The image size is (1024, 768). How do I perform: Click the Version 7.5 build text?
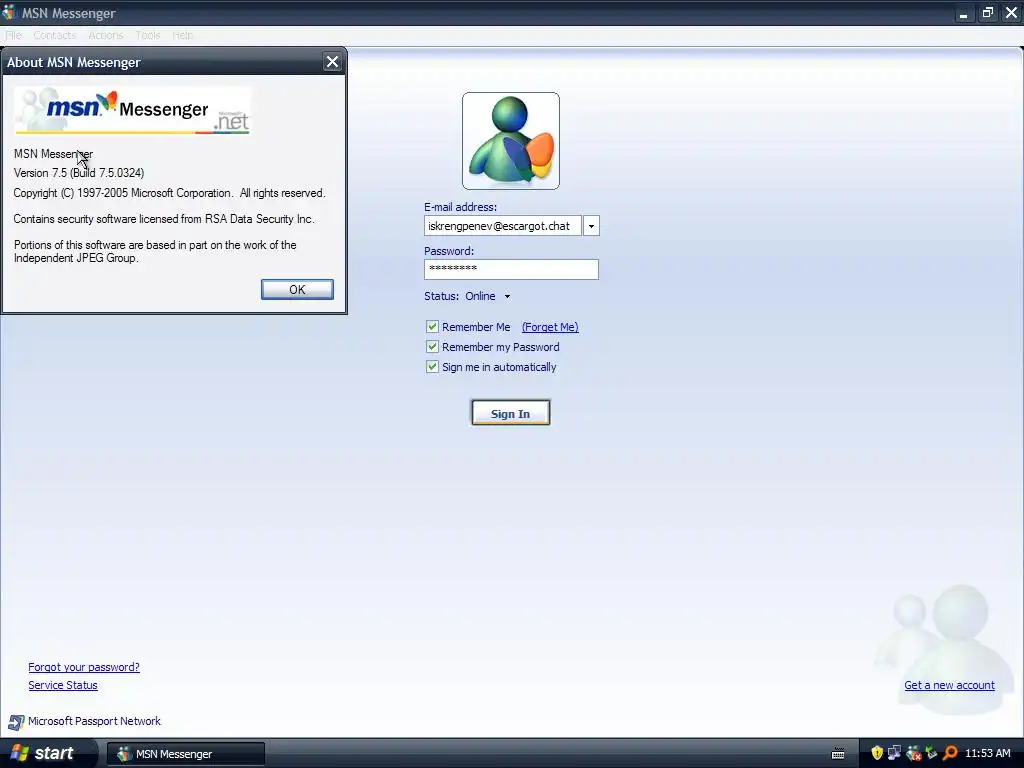coord(79,173)
